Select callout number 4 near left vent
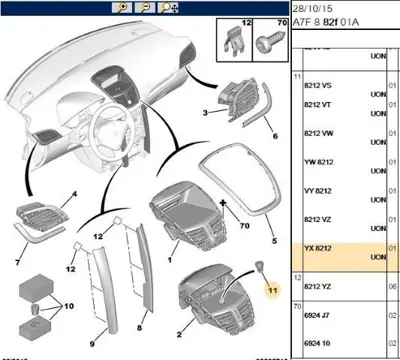This screenshot has width=400, height=360. (x=74, y=194)
